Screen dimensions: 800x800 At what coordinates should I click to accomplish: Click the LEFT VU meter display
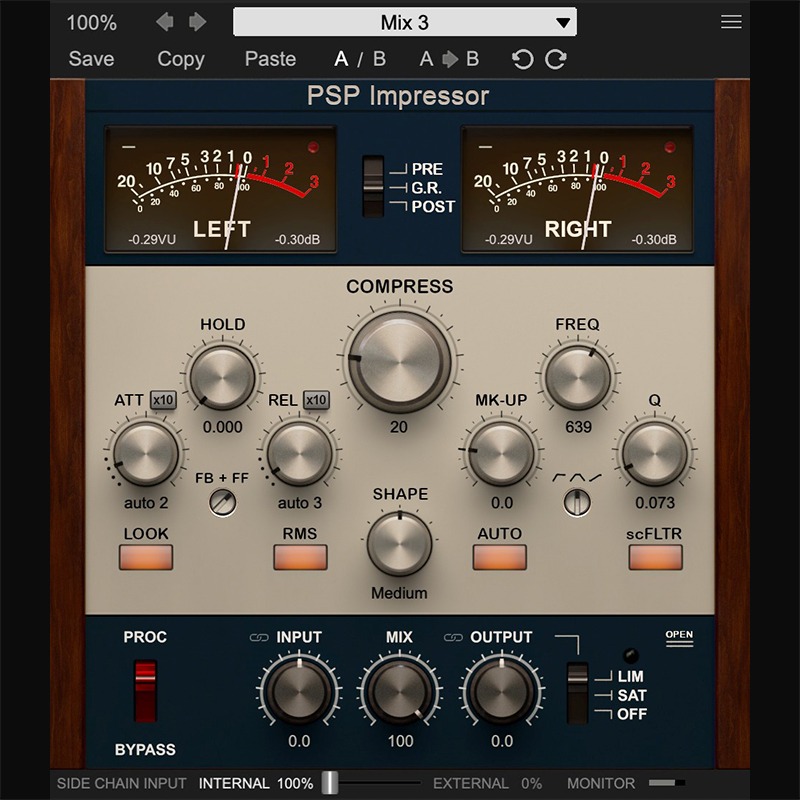coord(220,189)
